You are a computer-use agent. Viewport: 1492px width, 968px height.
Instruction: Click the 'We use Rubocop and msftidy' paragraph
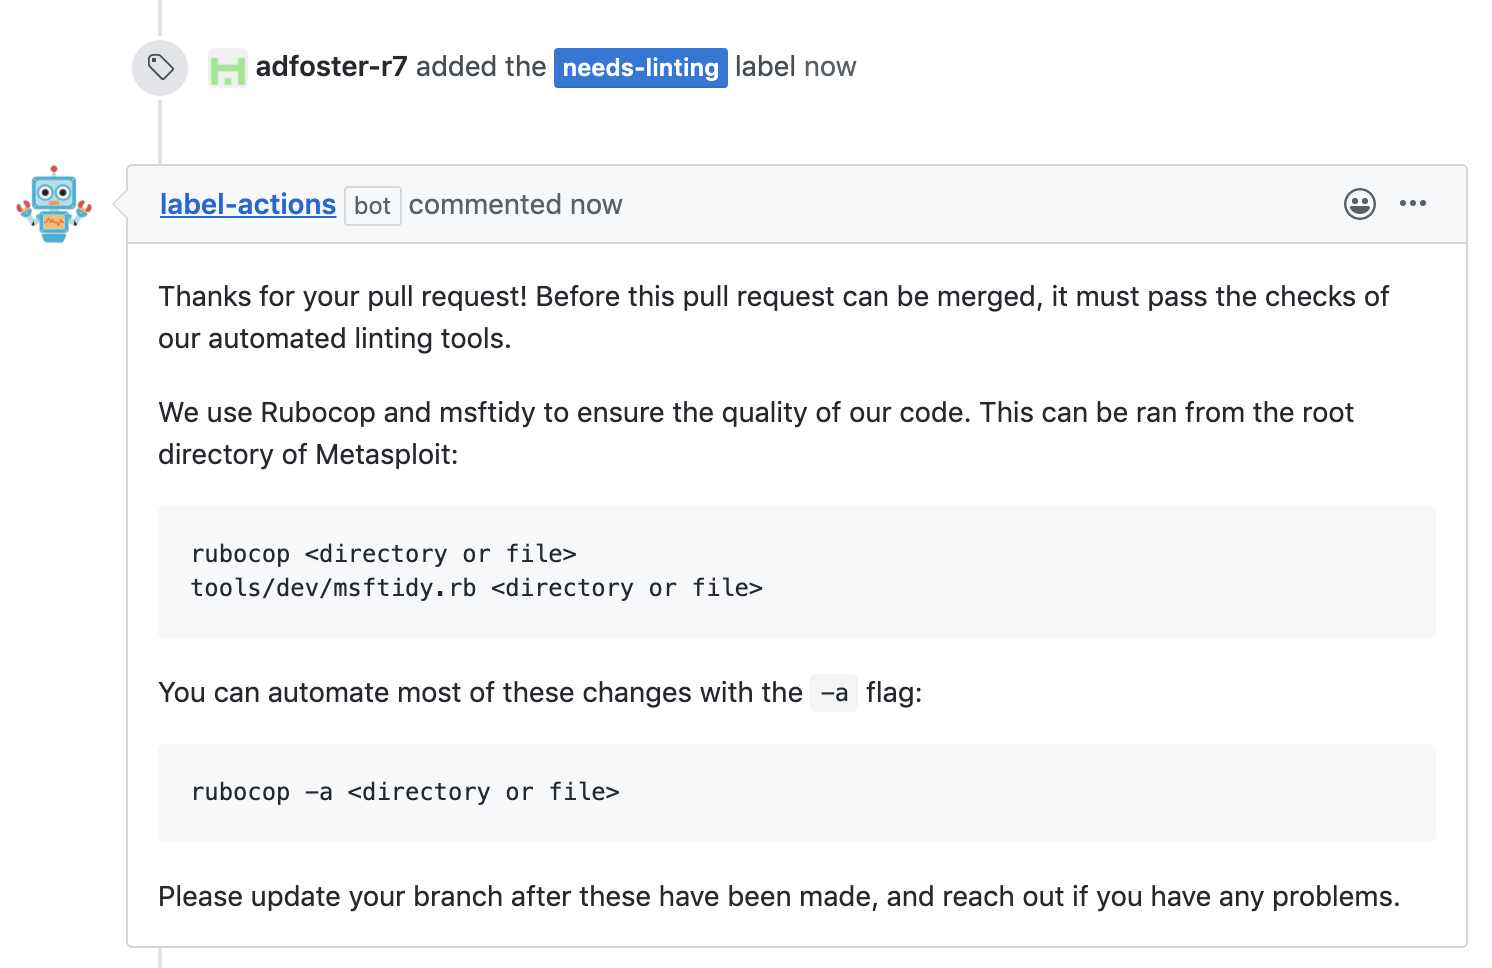point(756,433)
